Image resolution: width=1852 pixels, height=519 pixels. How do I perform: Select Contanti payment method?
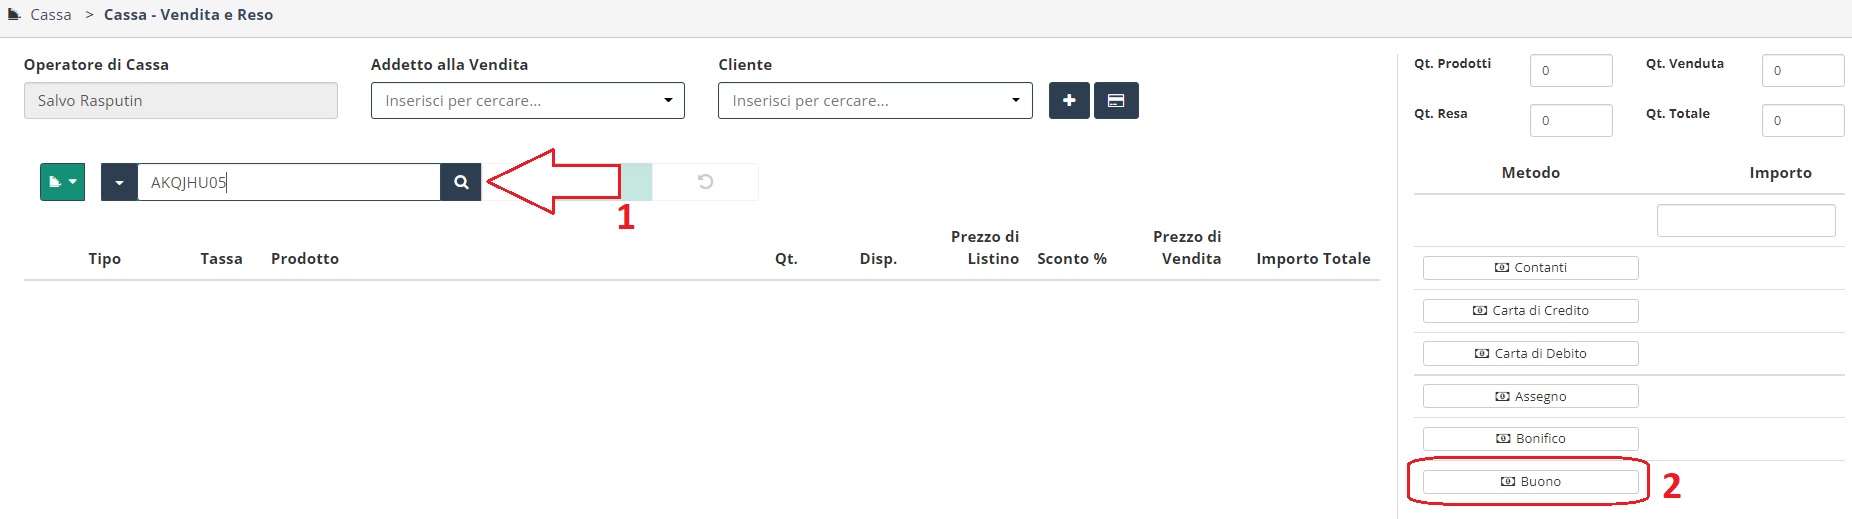pos(1530,268)
